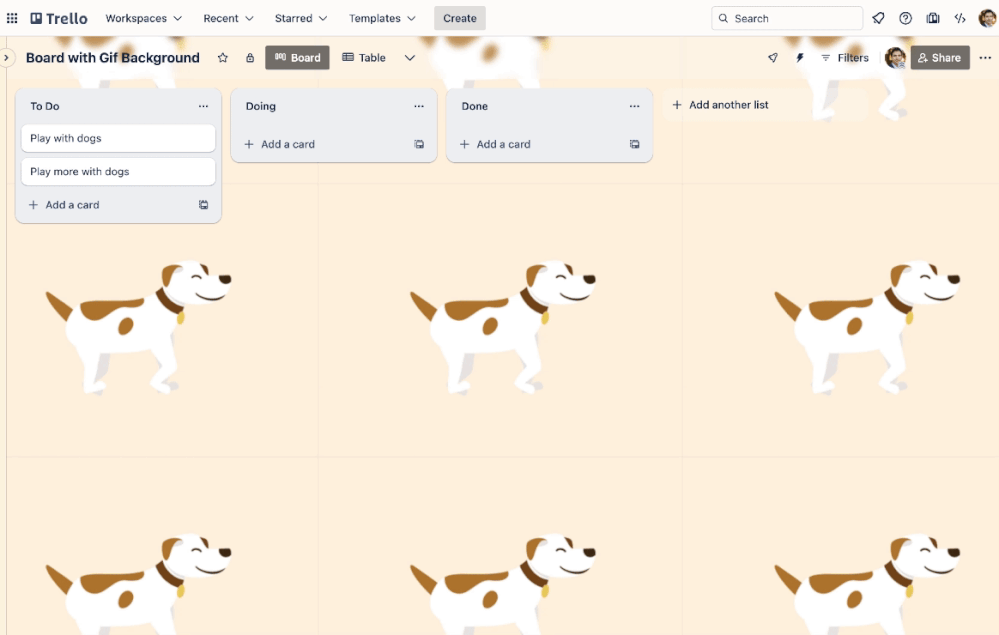Create from template in To Do list

(203, 205)
